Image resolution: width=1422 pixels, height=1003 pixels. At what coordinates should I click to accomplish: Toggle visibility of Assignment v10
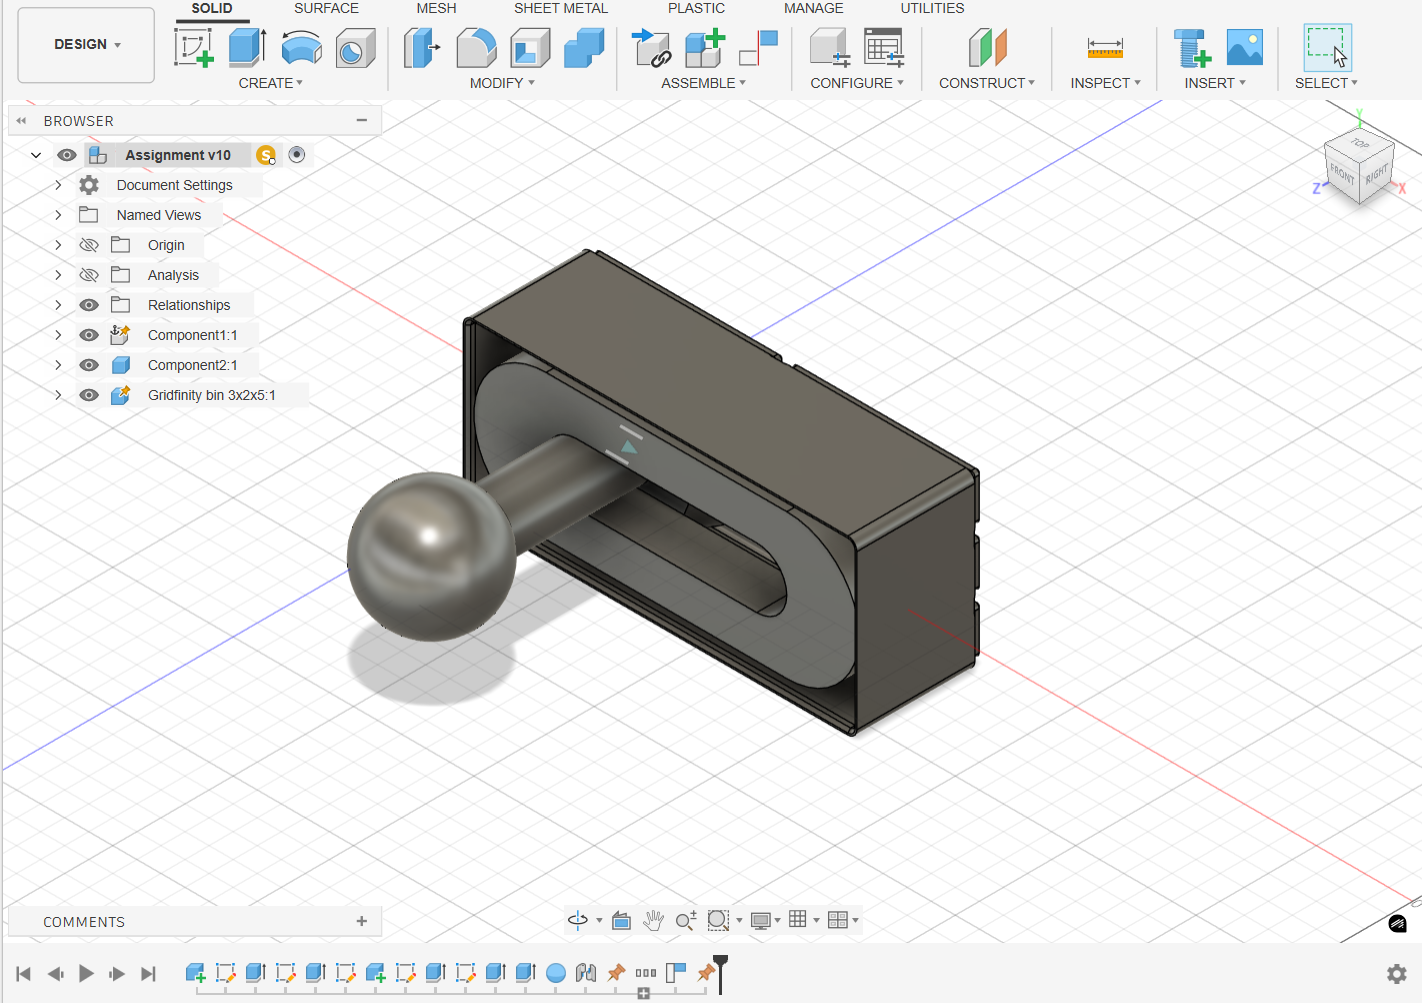point(67,155)
